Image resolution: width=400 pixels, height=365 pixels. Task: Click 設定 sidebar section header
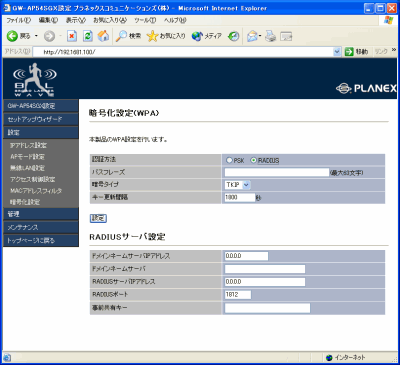pos(41,132)
